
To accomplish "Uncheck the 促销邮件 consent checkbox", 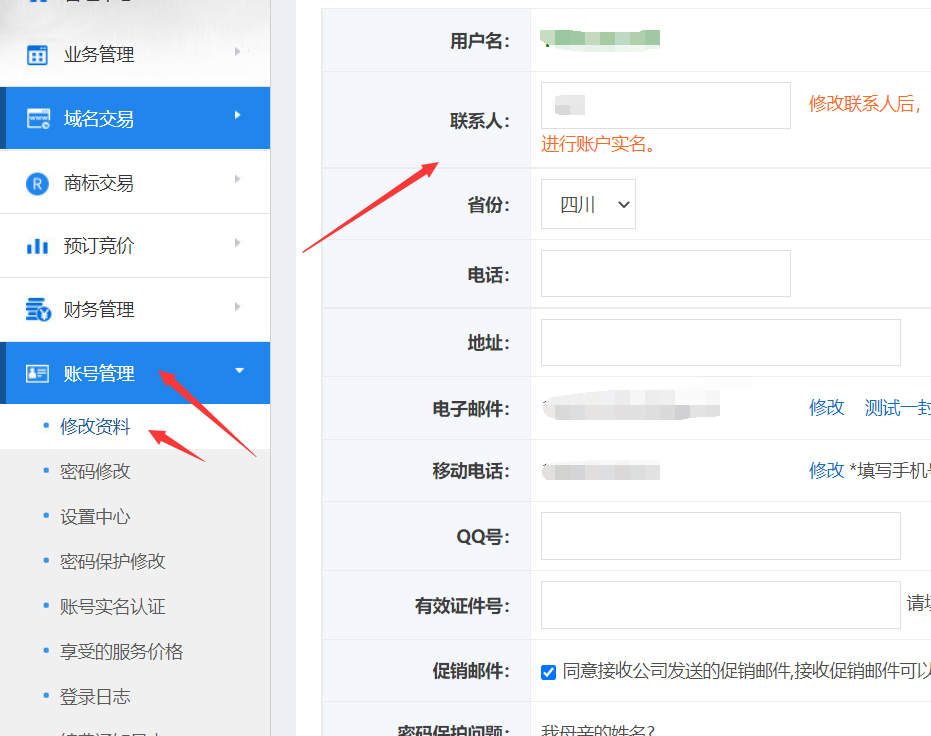I will point(548,672).
